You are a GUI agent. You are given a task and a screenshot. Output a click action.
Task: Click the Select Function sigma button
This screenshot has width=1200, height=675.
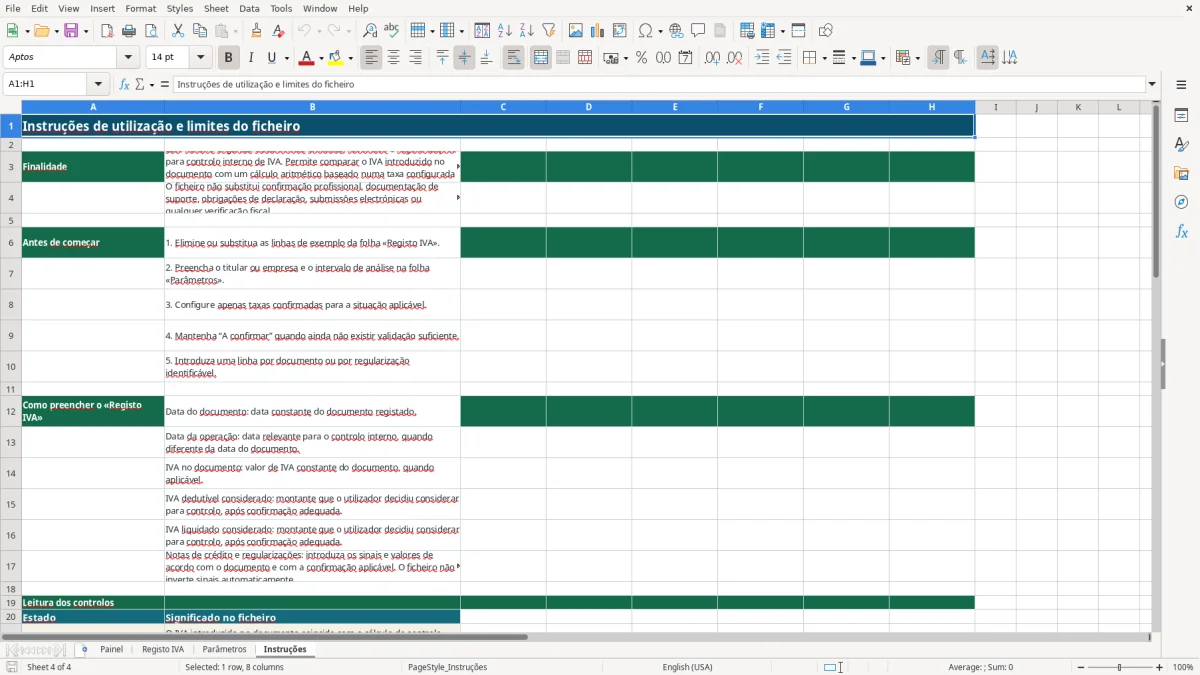click(x=140, y=84)
